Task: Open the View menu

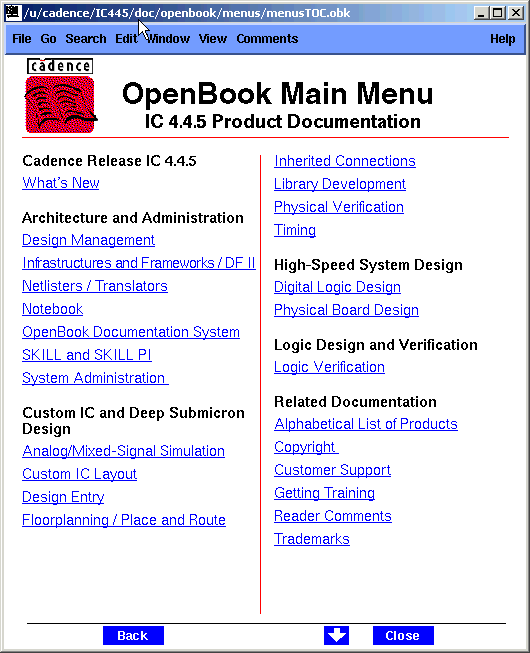Action: (213, 39)
